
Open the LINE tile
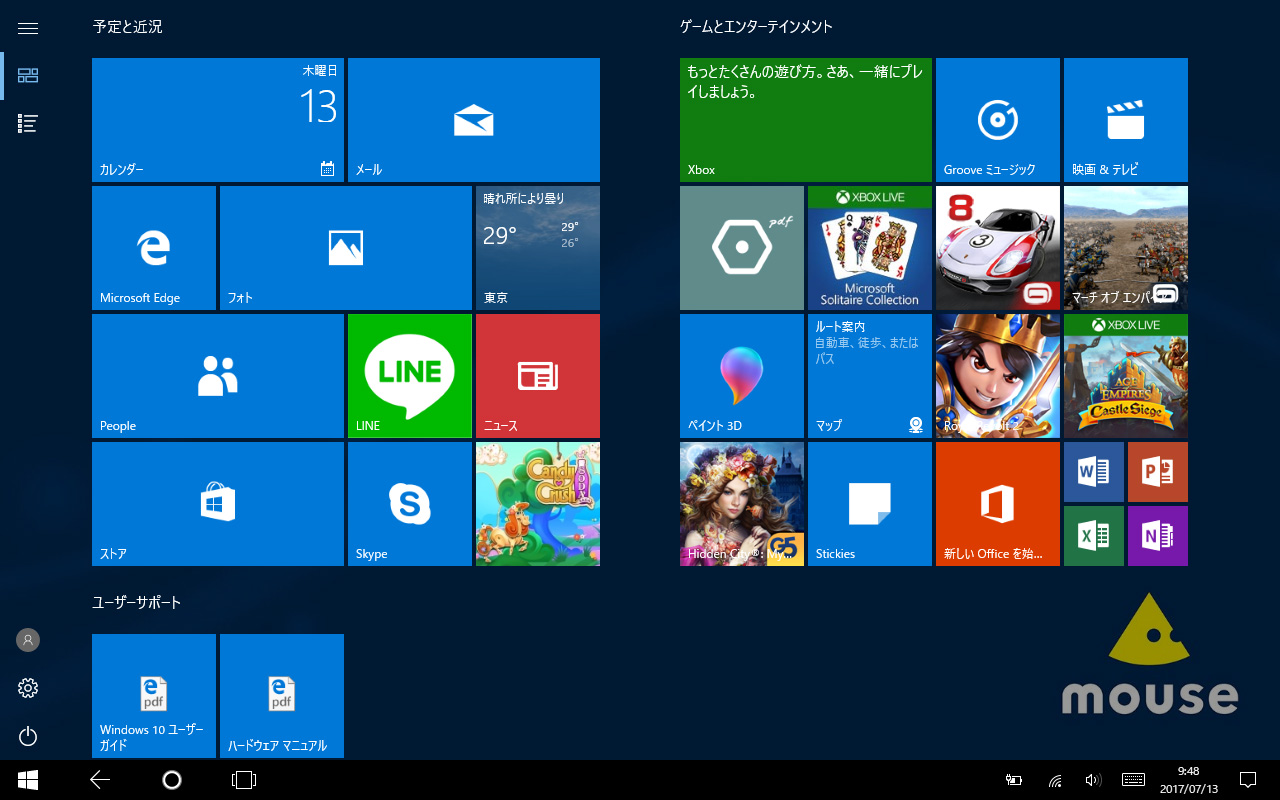click(409, 376)
